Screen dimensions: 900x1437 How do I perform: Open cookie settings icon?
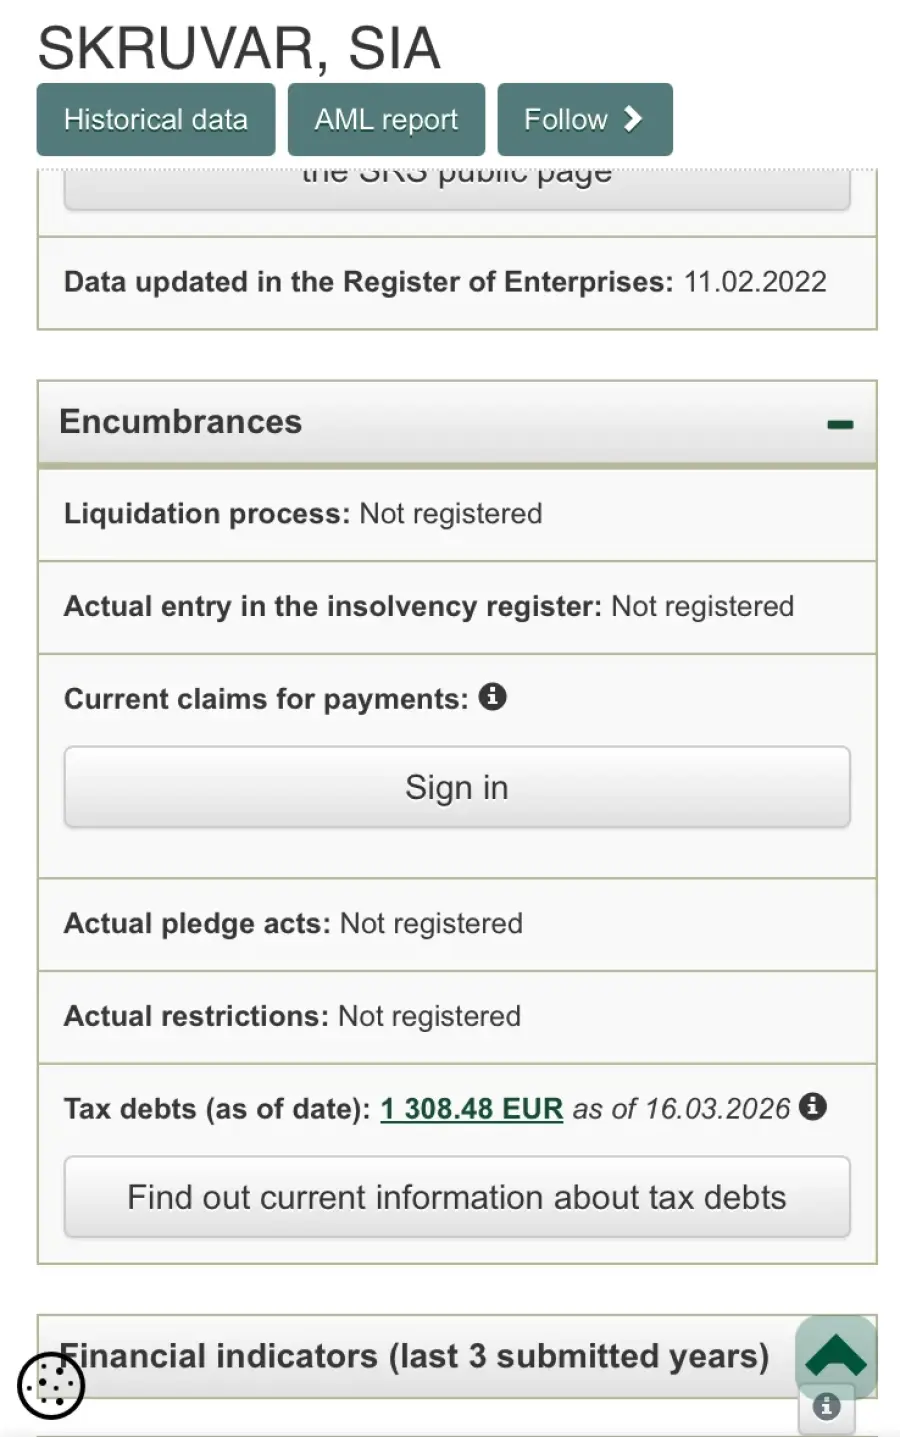[x=51, y=1385]
